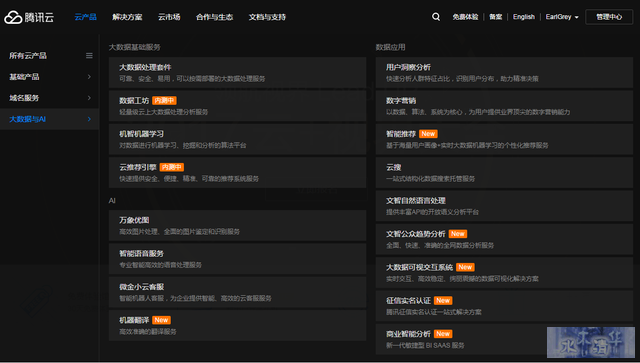Open the 云产品 top menu
Screen dimensions: 640x363
click(86, 17)
